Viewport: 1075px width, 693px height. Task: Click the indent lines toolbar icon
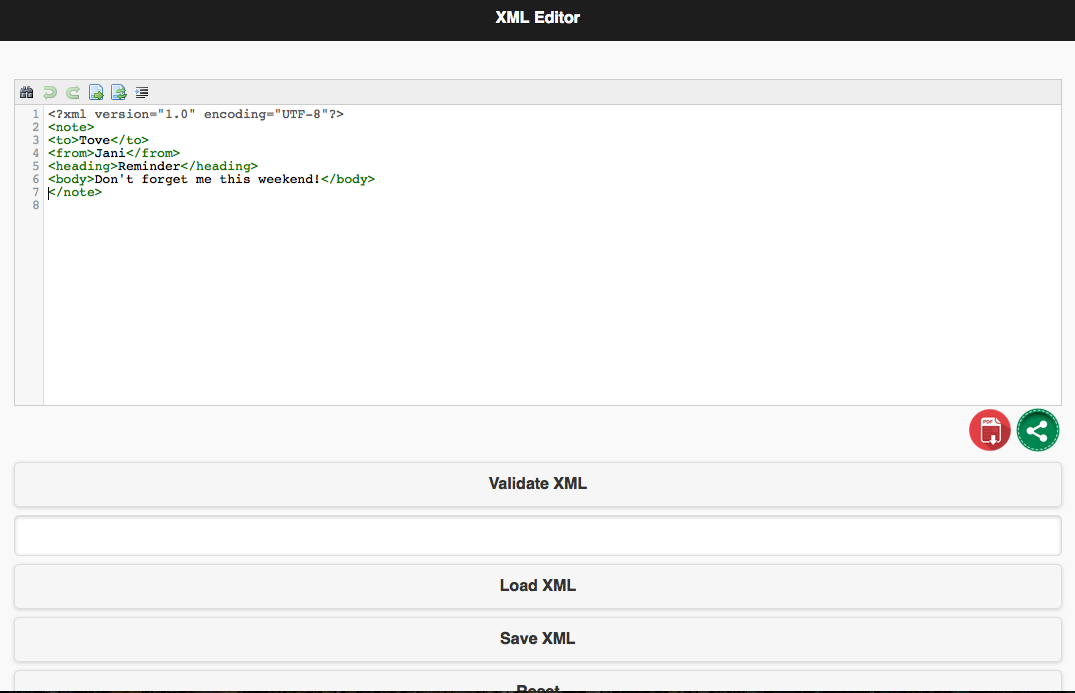(142, 93)
